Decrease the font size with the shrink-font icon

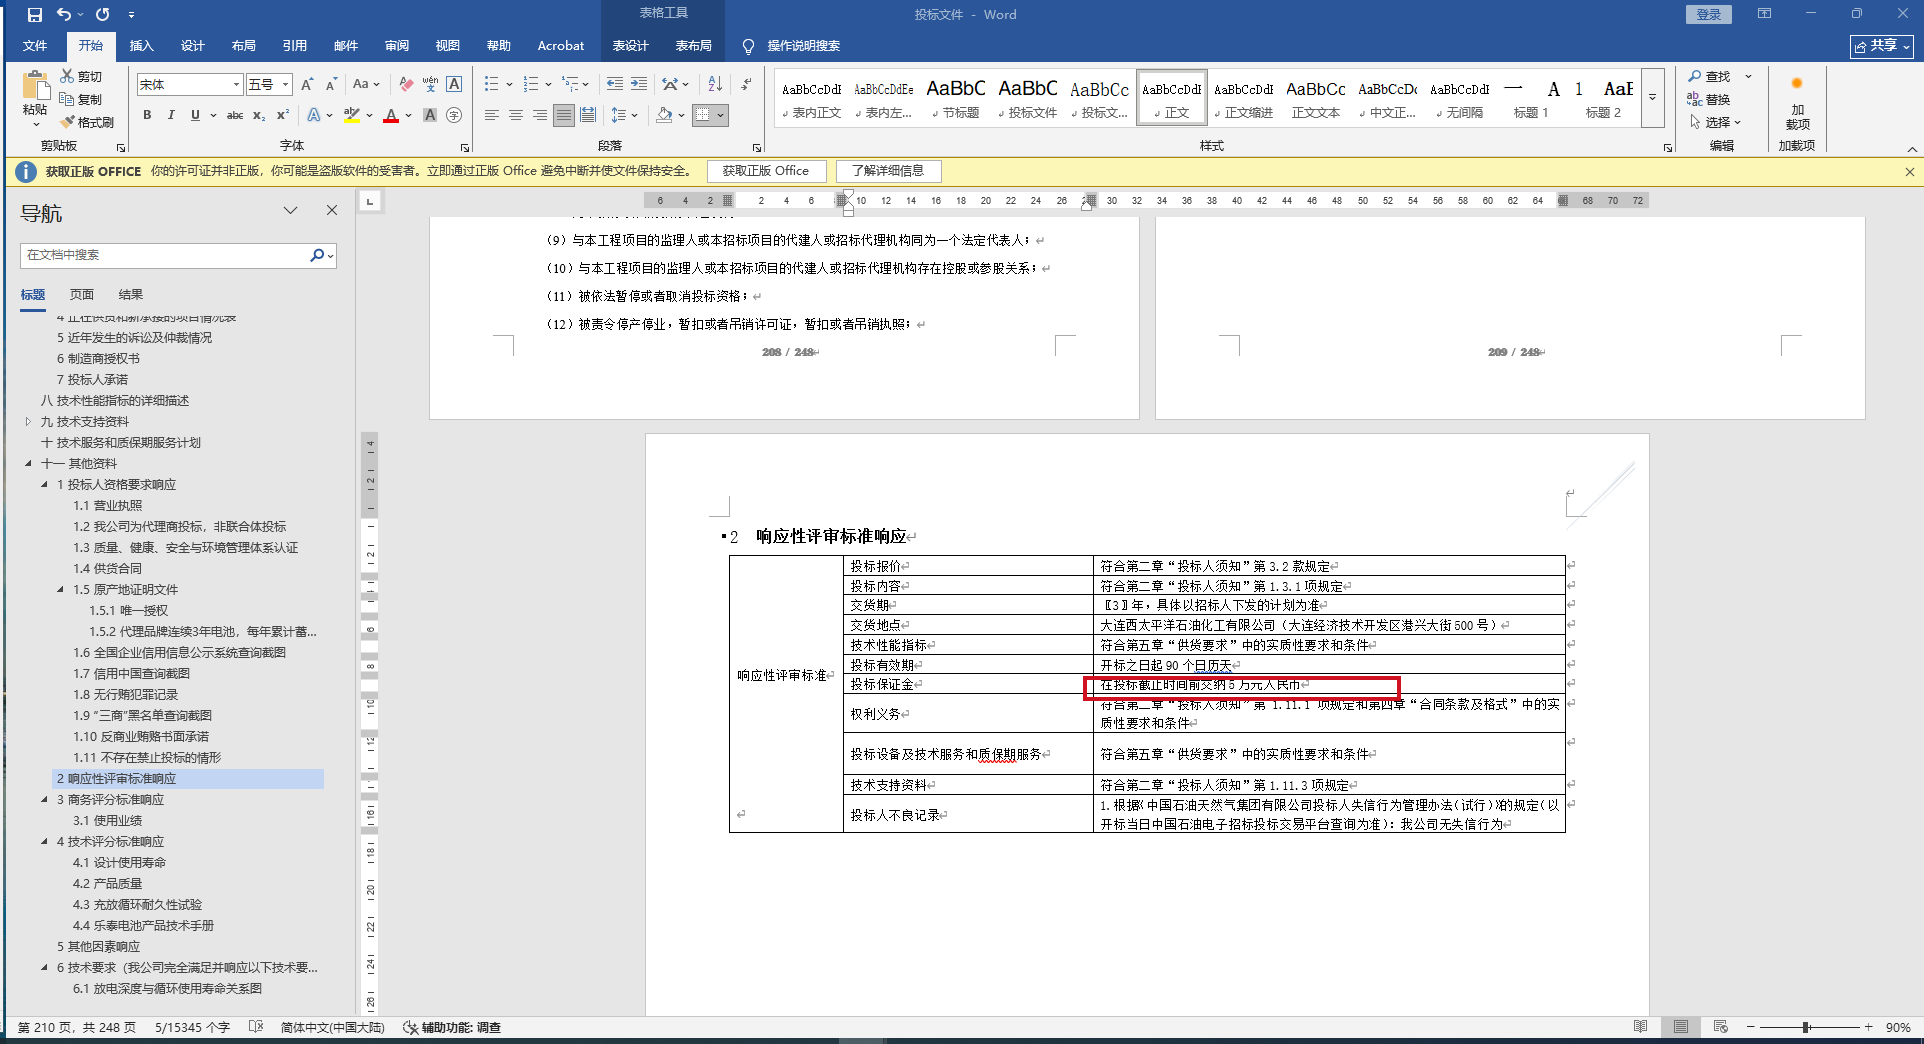(x=330, y=84)
